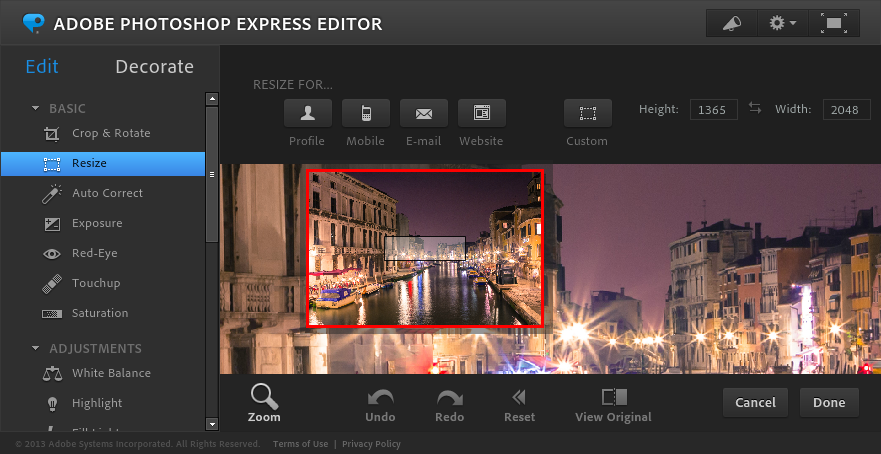
Task: Click the zoom navigator preview thumbnail
Action: 425,248
